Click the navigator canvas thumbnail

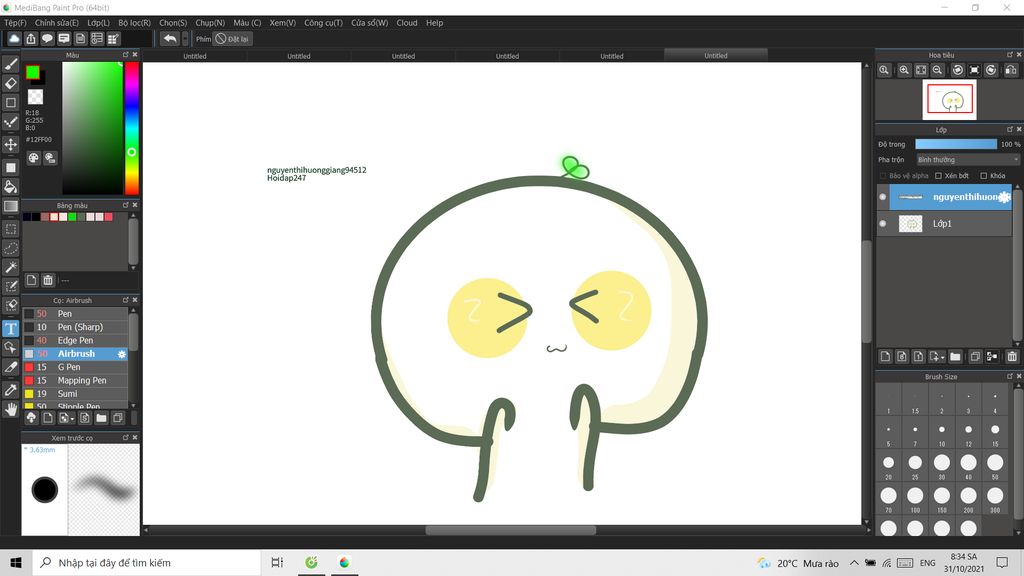coord(950,100)
